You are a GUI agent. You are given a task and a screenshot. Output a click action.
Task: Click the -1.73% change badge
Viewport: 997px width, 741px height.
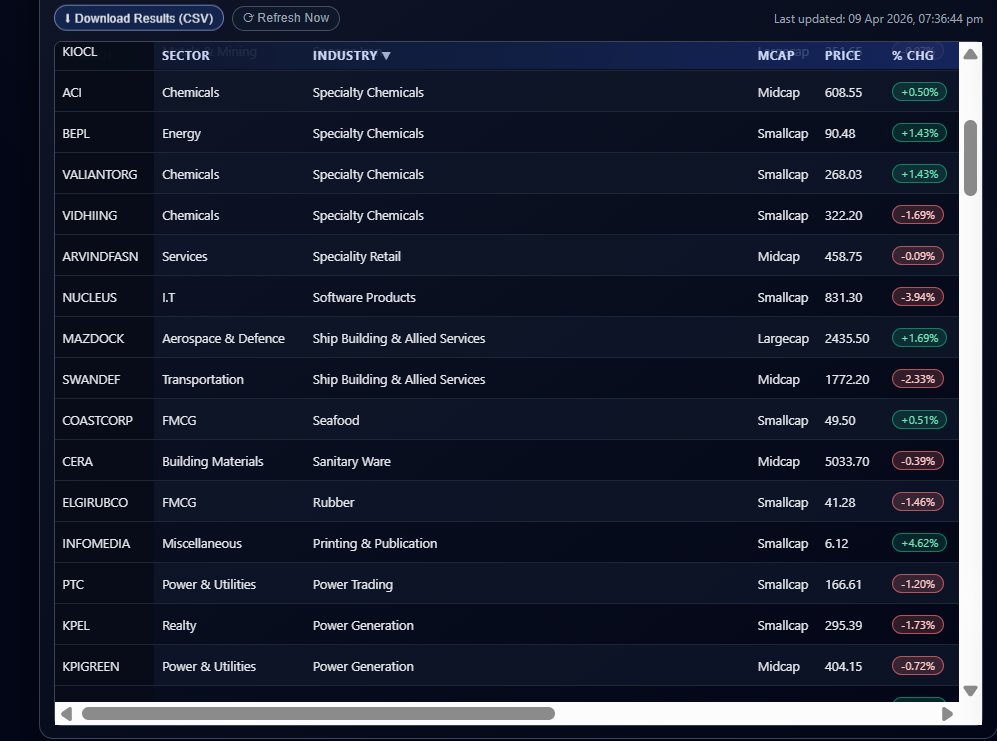pos(918,625)
